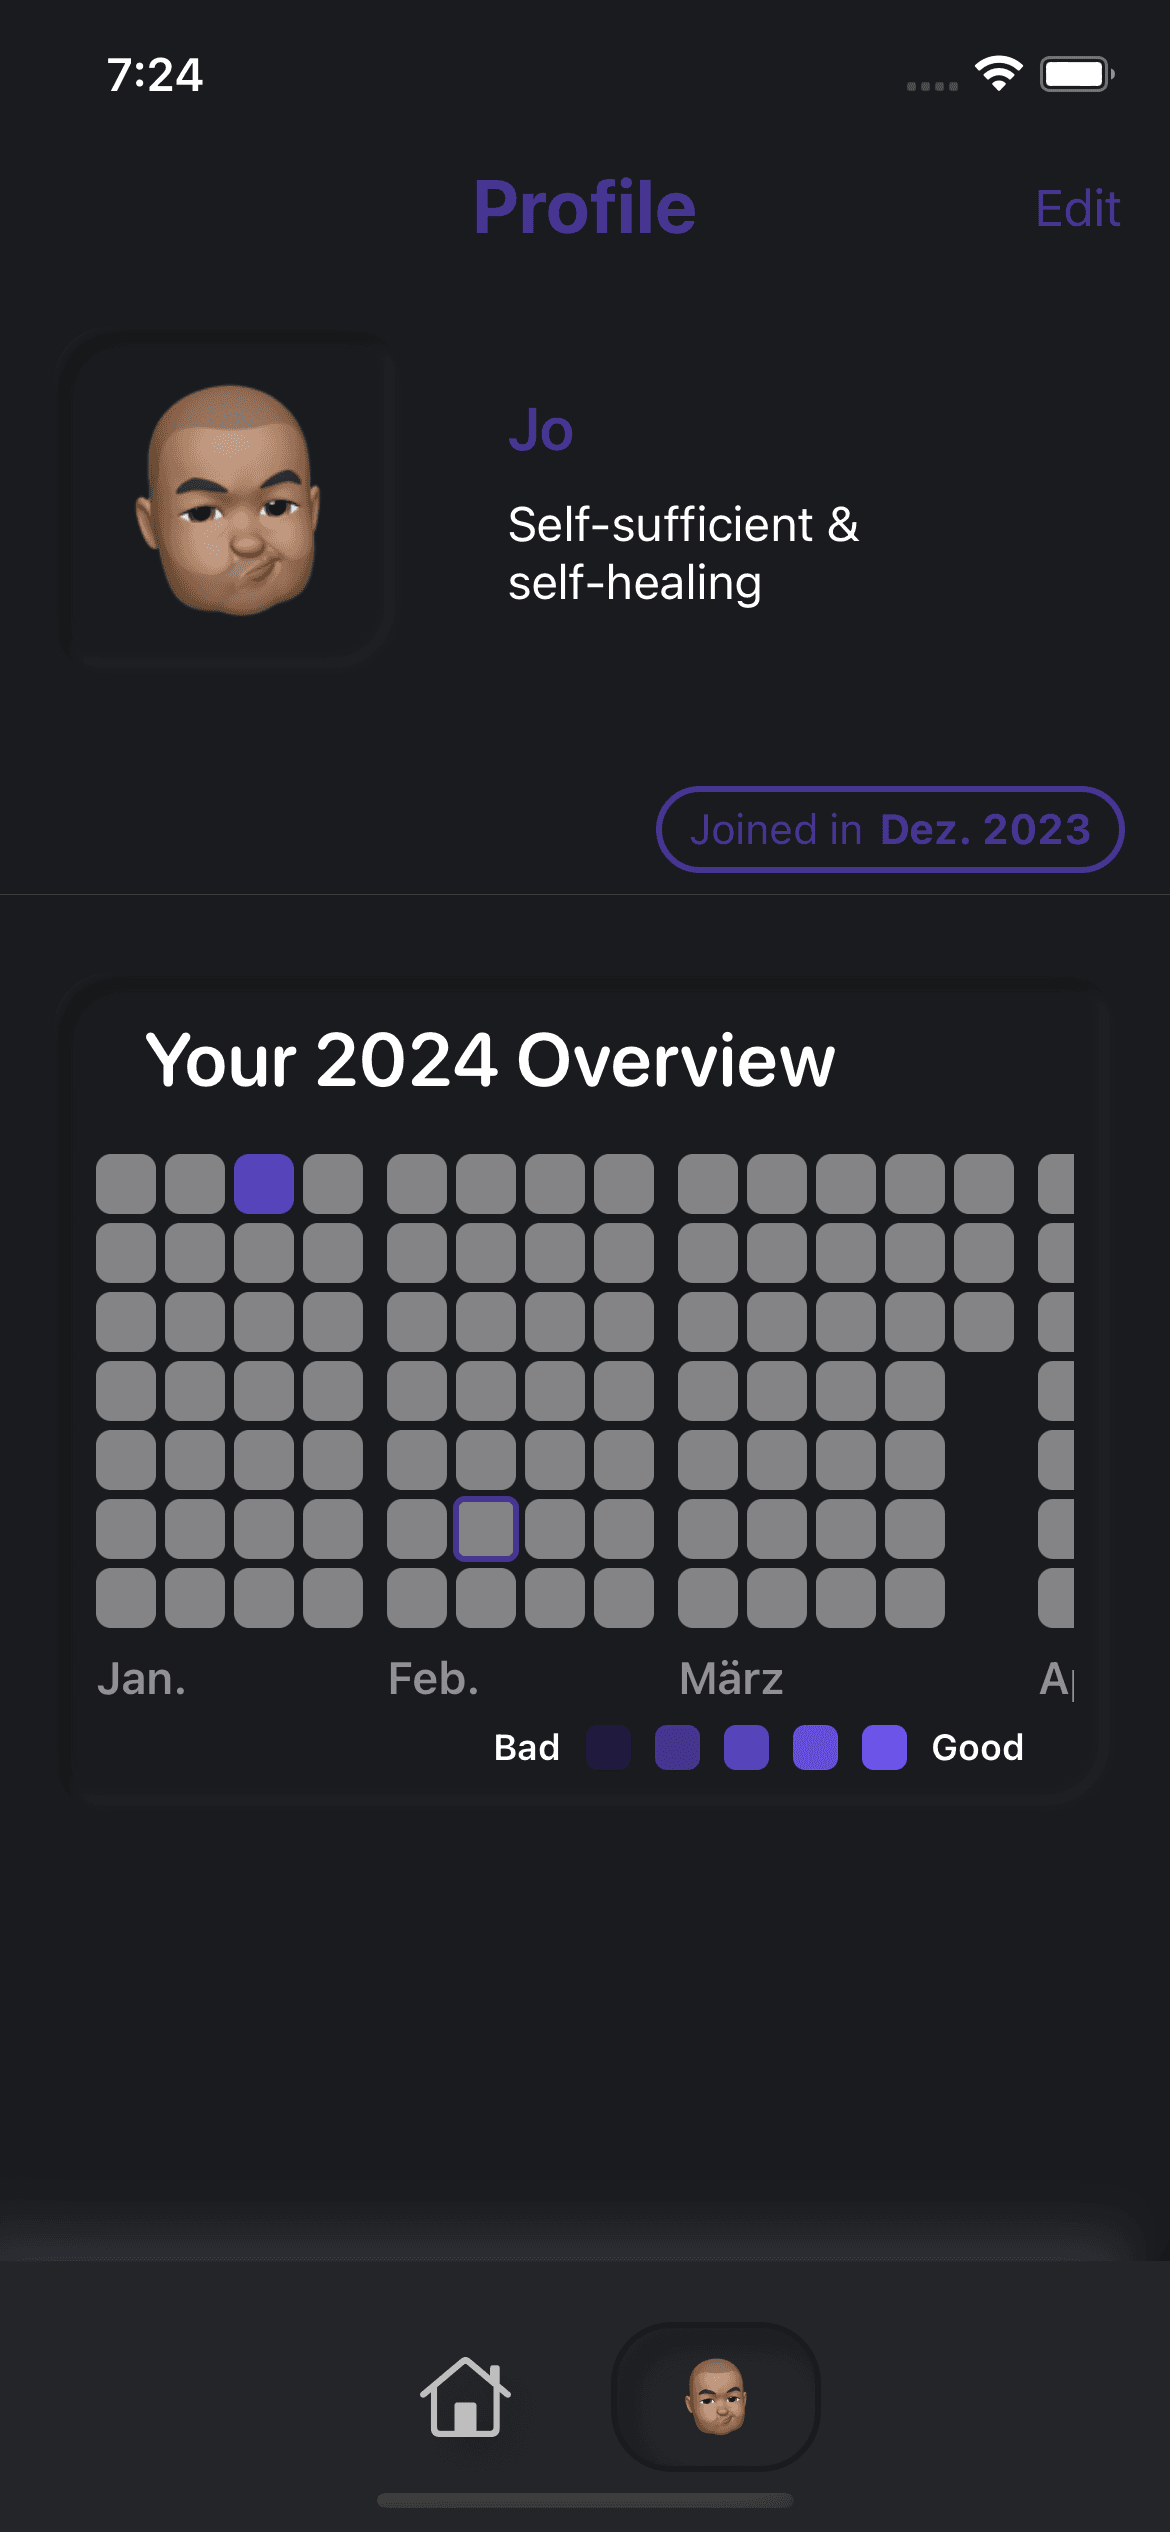Tap the Your 2024 Overview heading
This screenshot has width=1170, height=2532.
[x=490, y=1060]
